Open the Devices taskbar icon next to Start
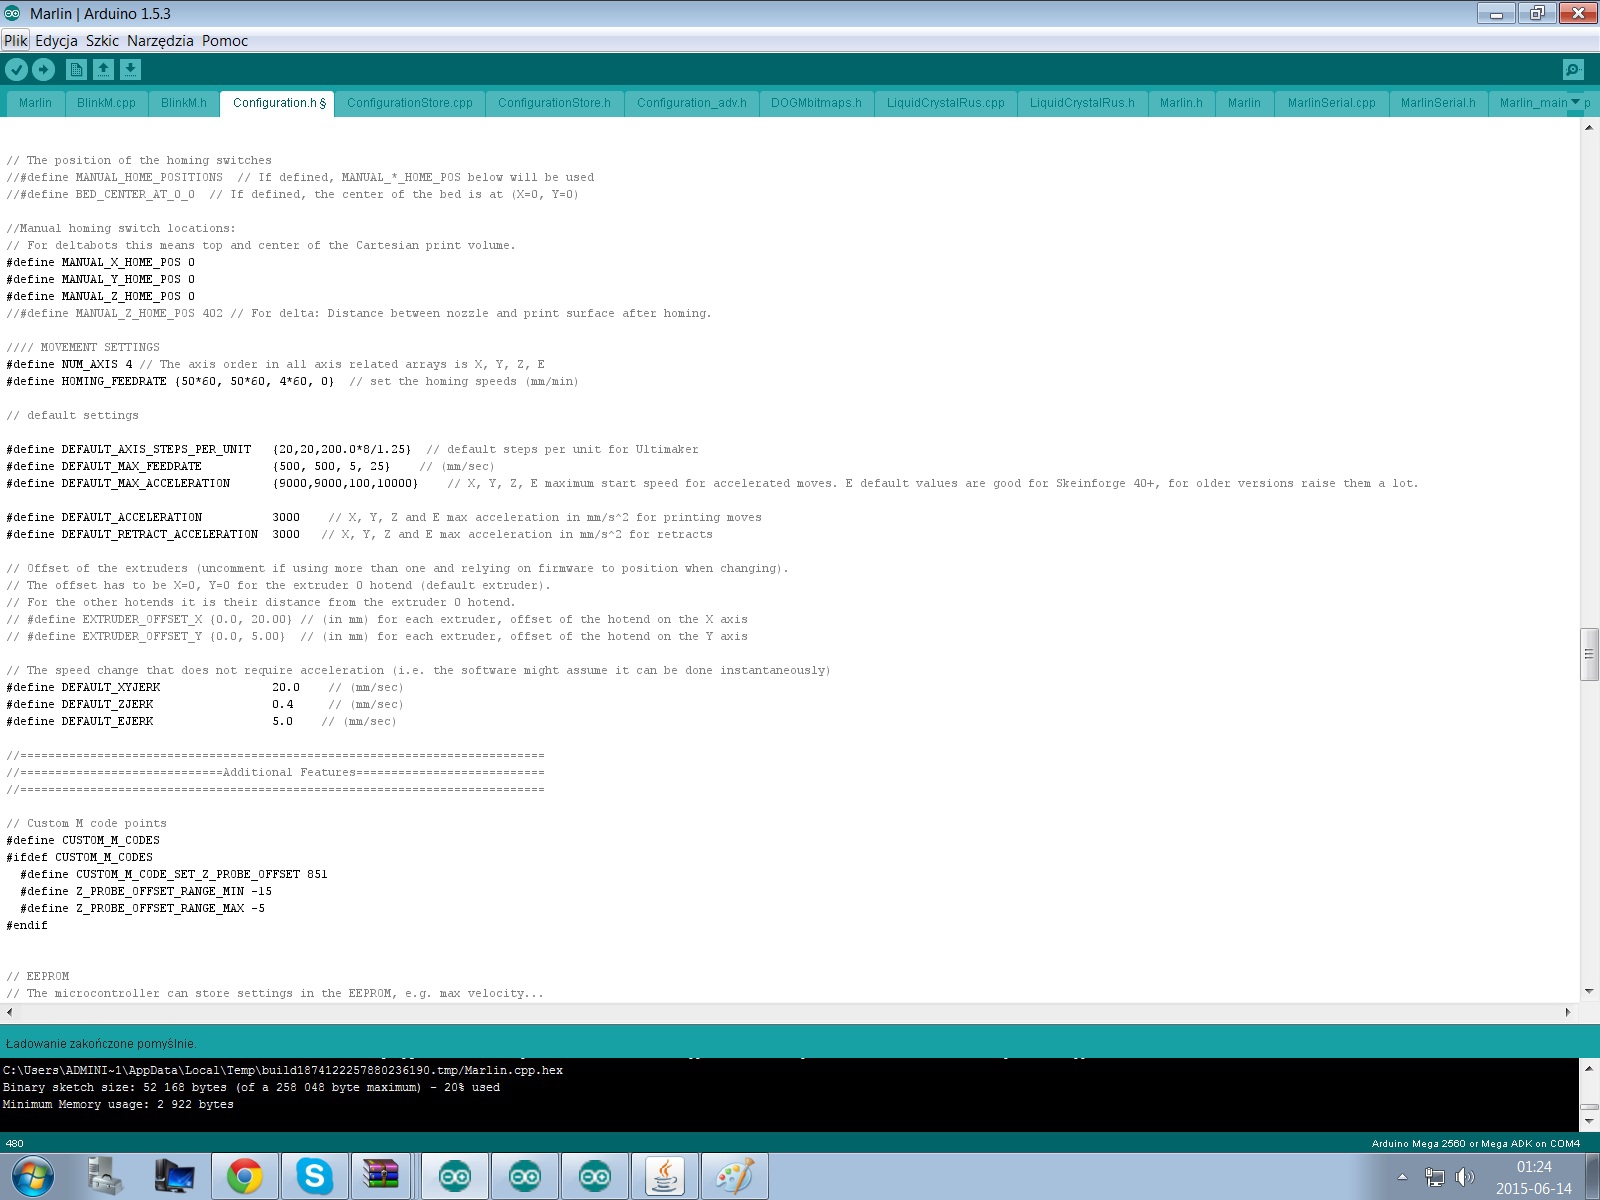 pos(104,1176)
